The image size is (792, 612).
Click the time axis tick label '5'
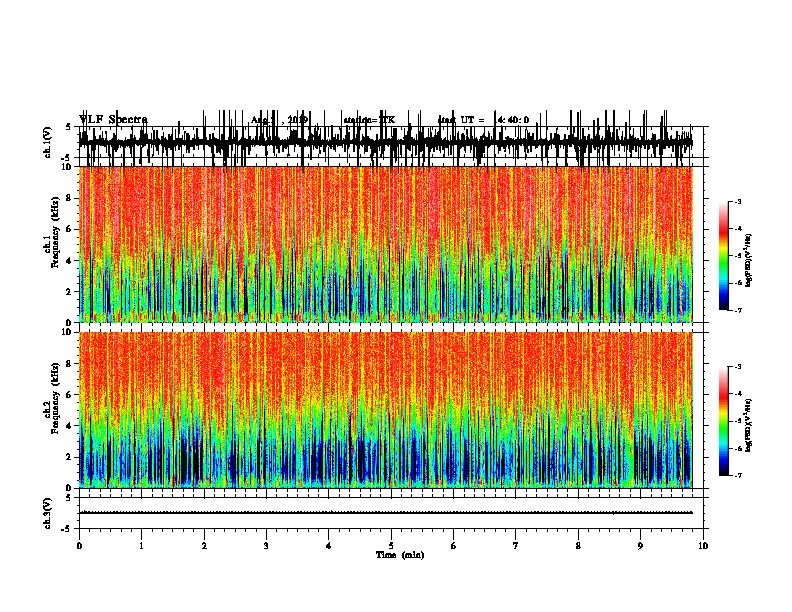(391, 546)
